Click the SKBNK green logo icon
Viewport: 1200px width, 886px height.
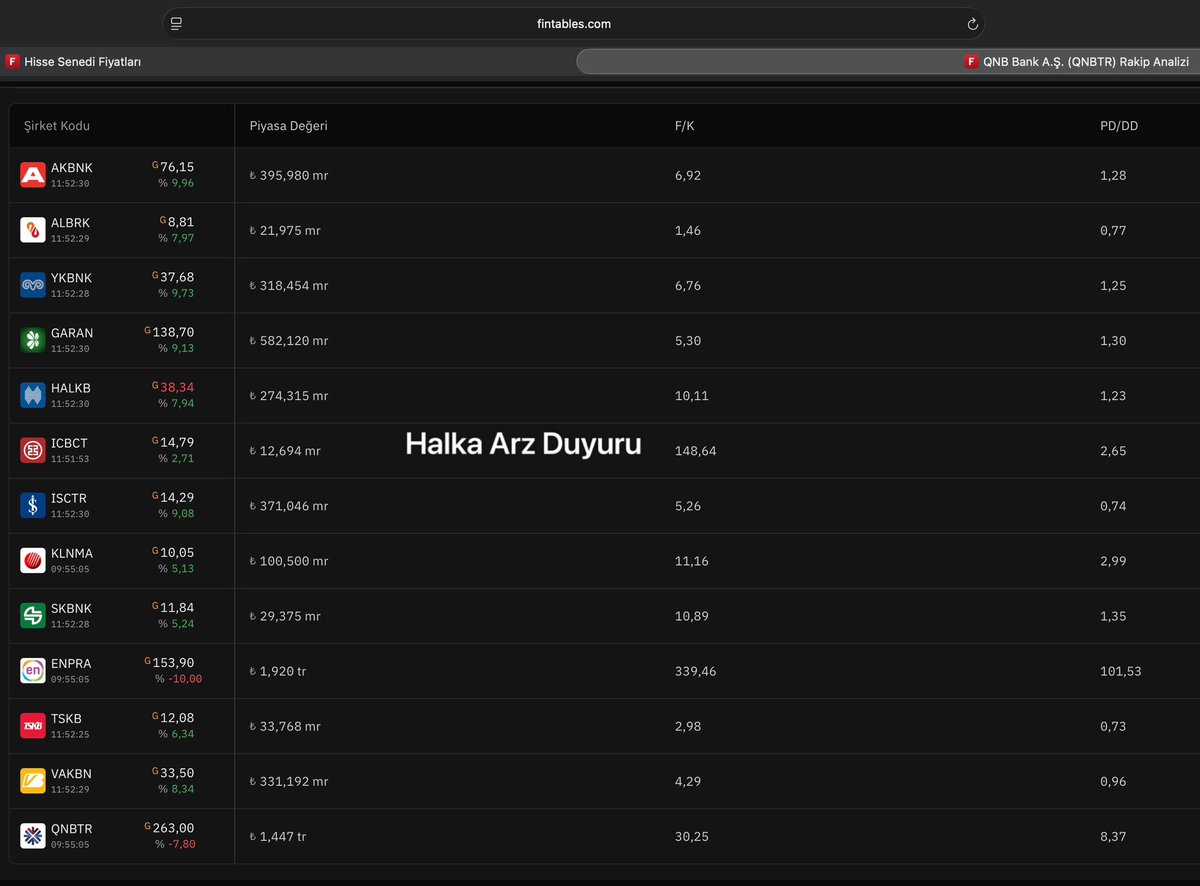[33, 616]
